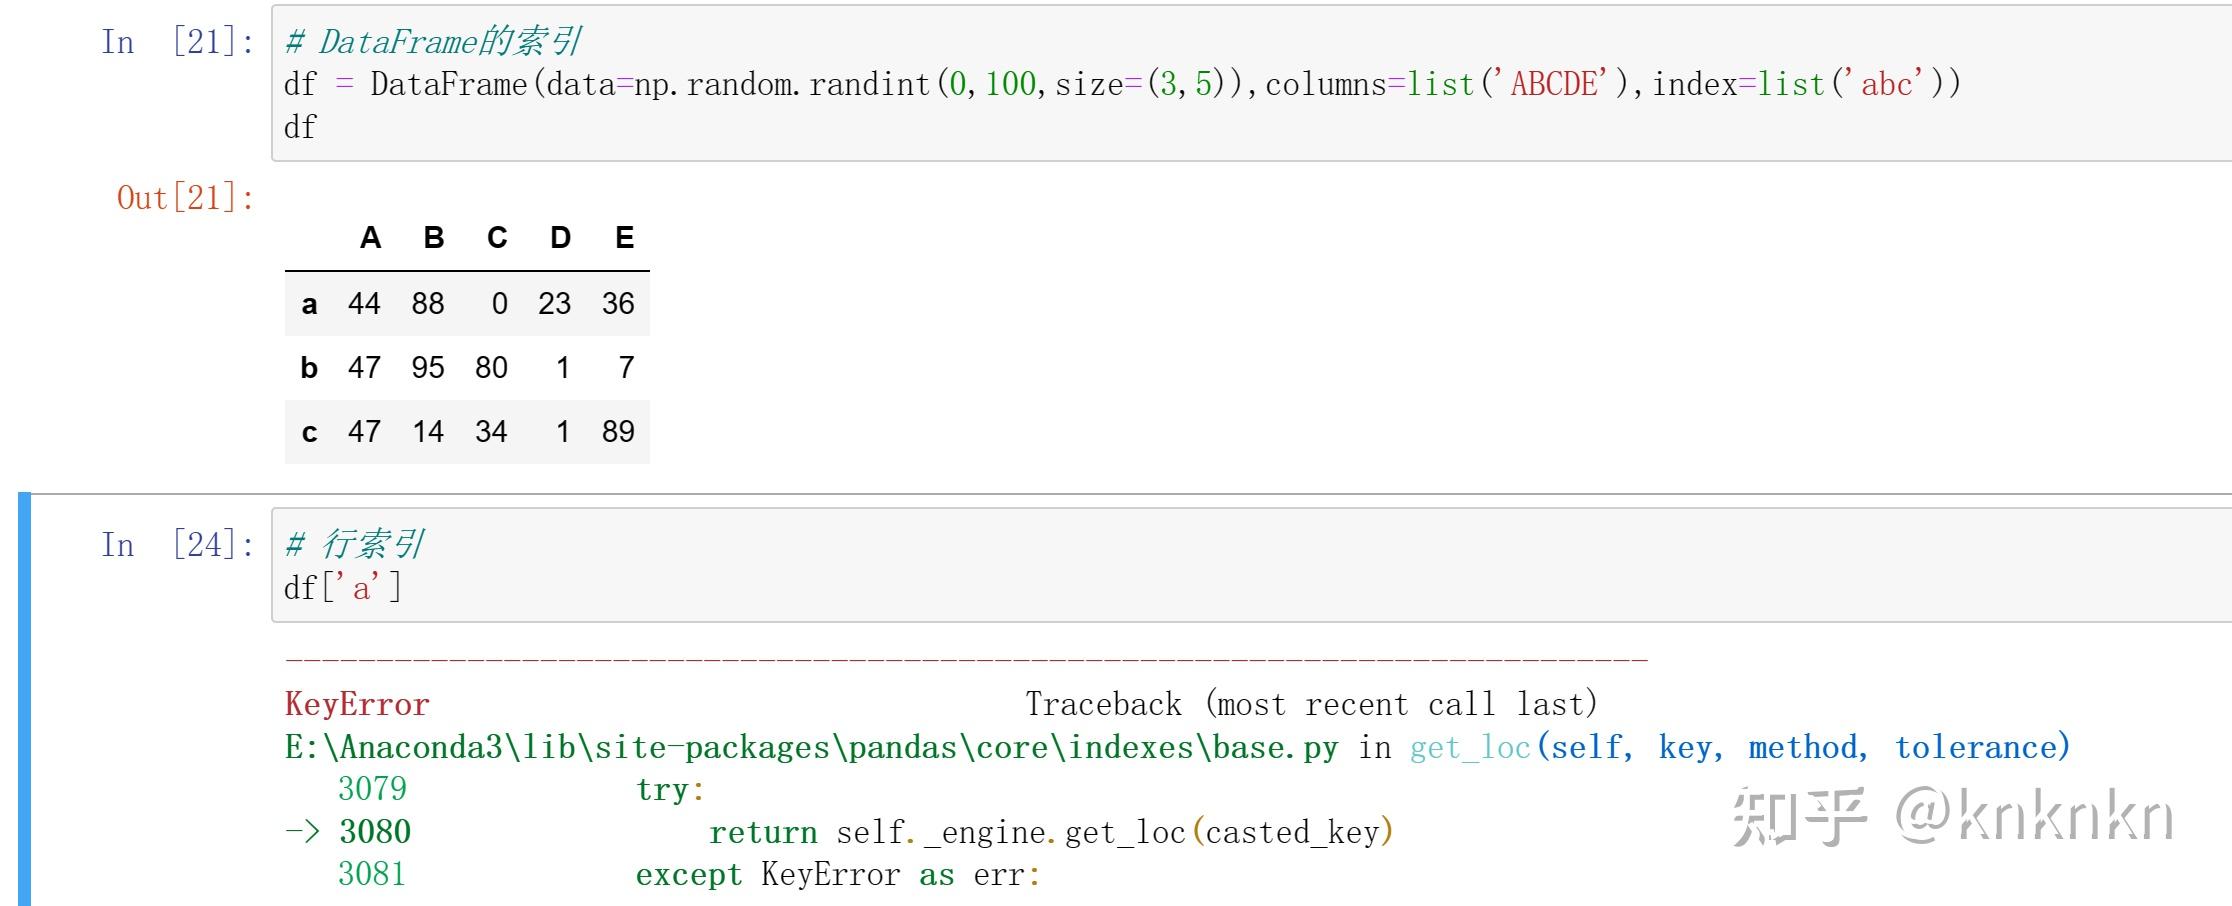
Task: Click the In [24] cell prompt
Action: click(x=175, y=545)
